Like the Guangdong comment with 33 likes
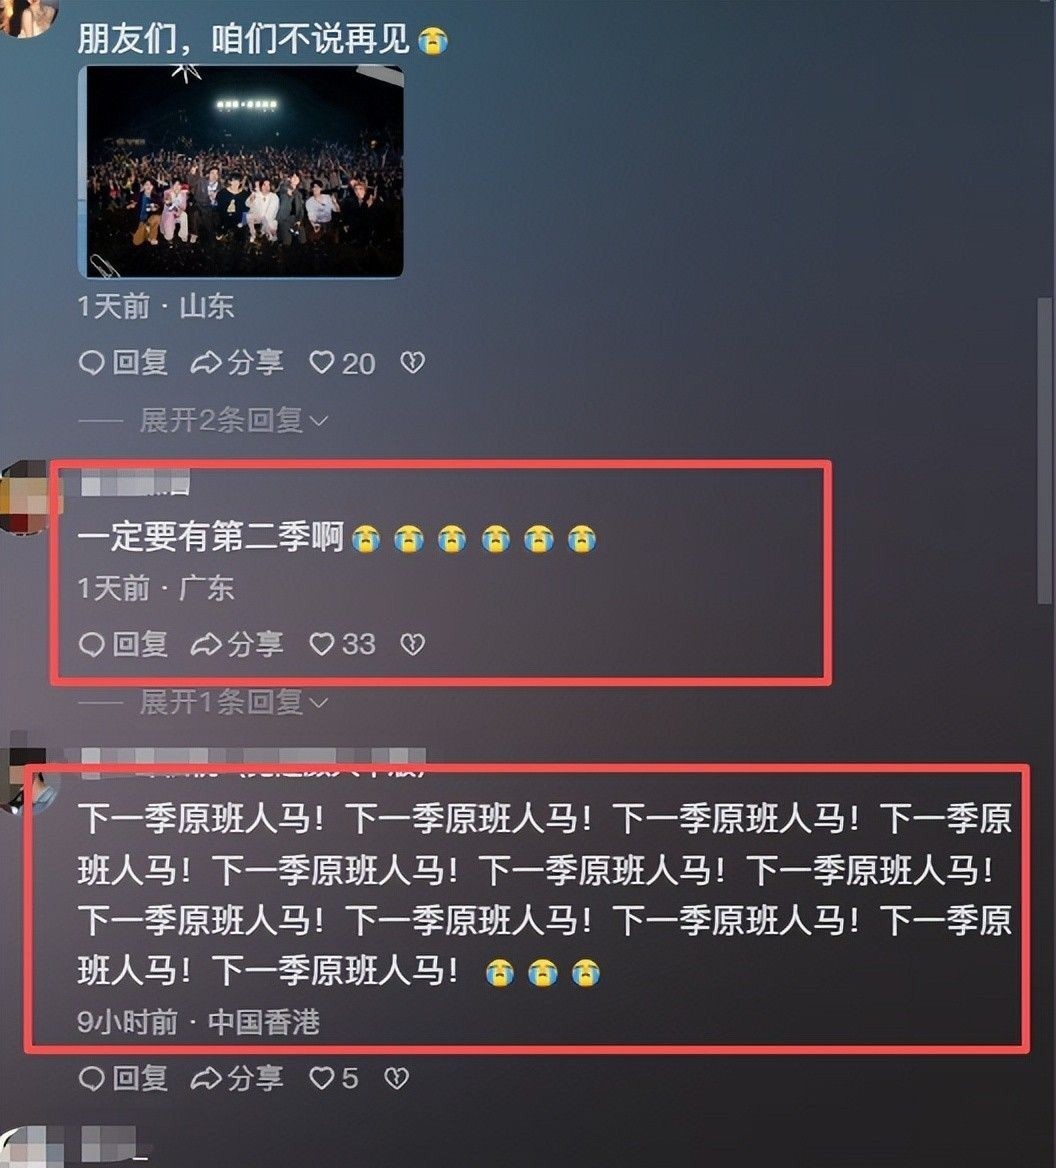The width and height of the screenshot is (1056, 1168). click(342, 644)
